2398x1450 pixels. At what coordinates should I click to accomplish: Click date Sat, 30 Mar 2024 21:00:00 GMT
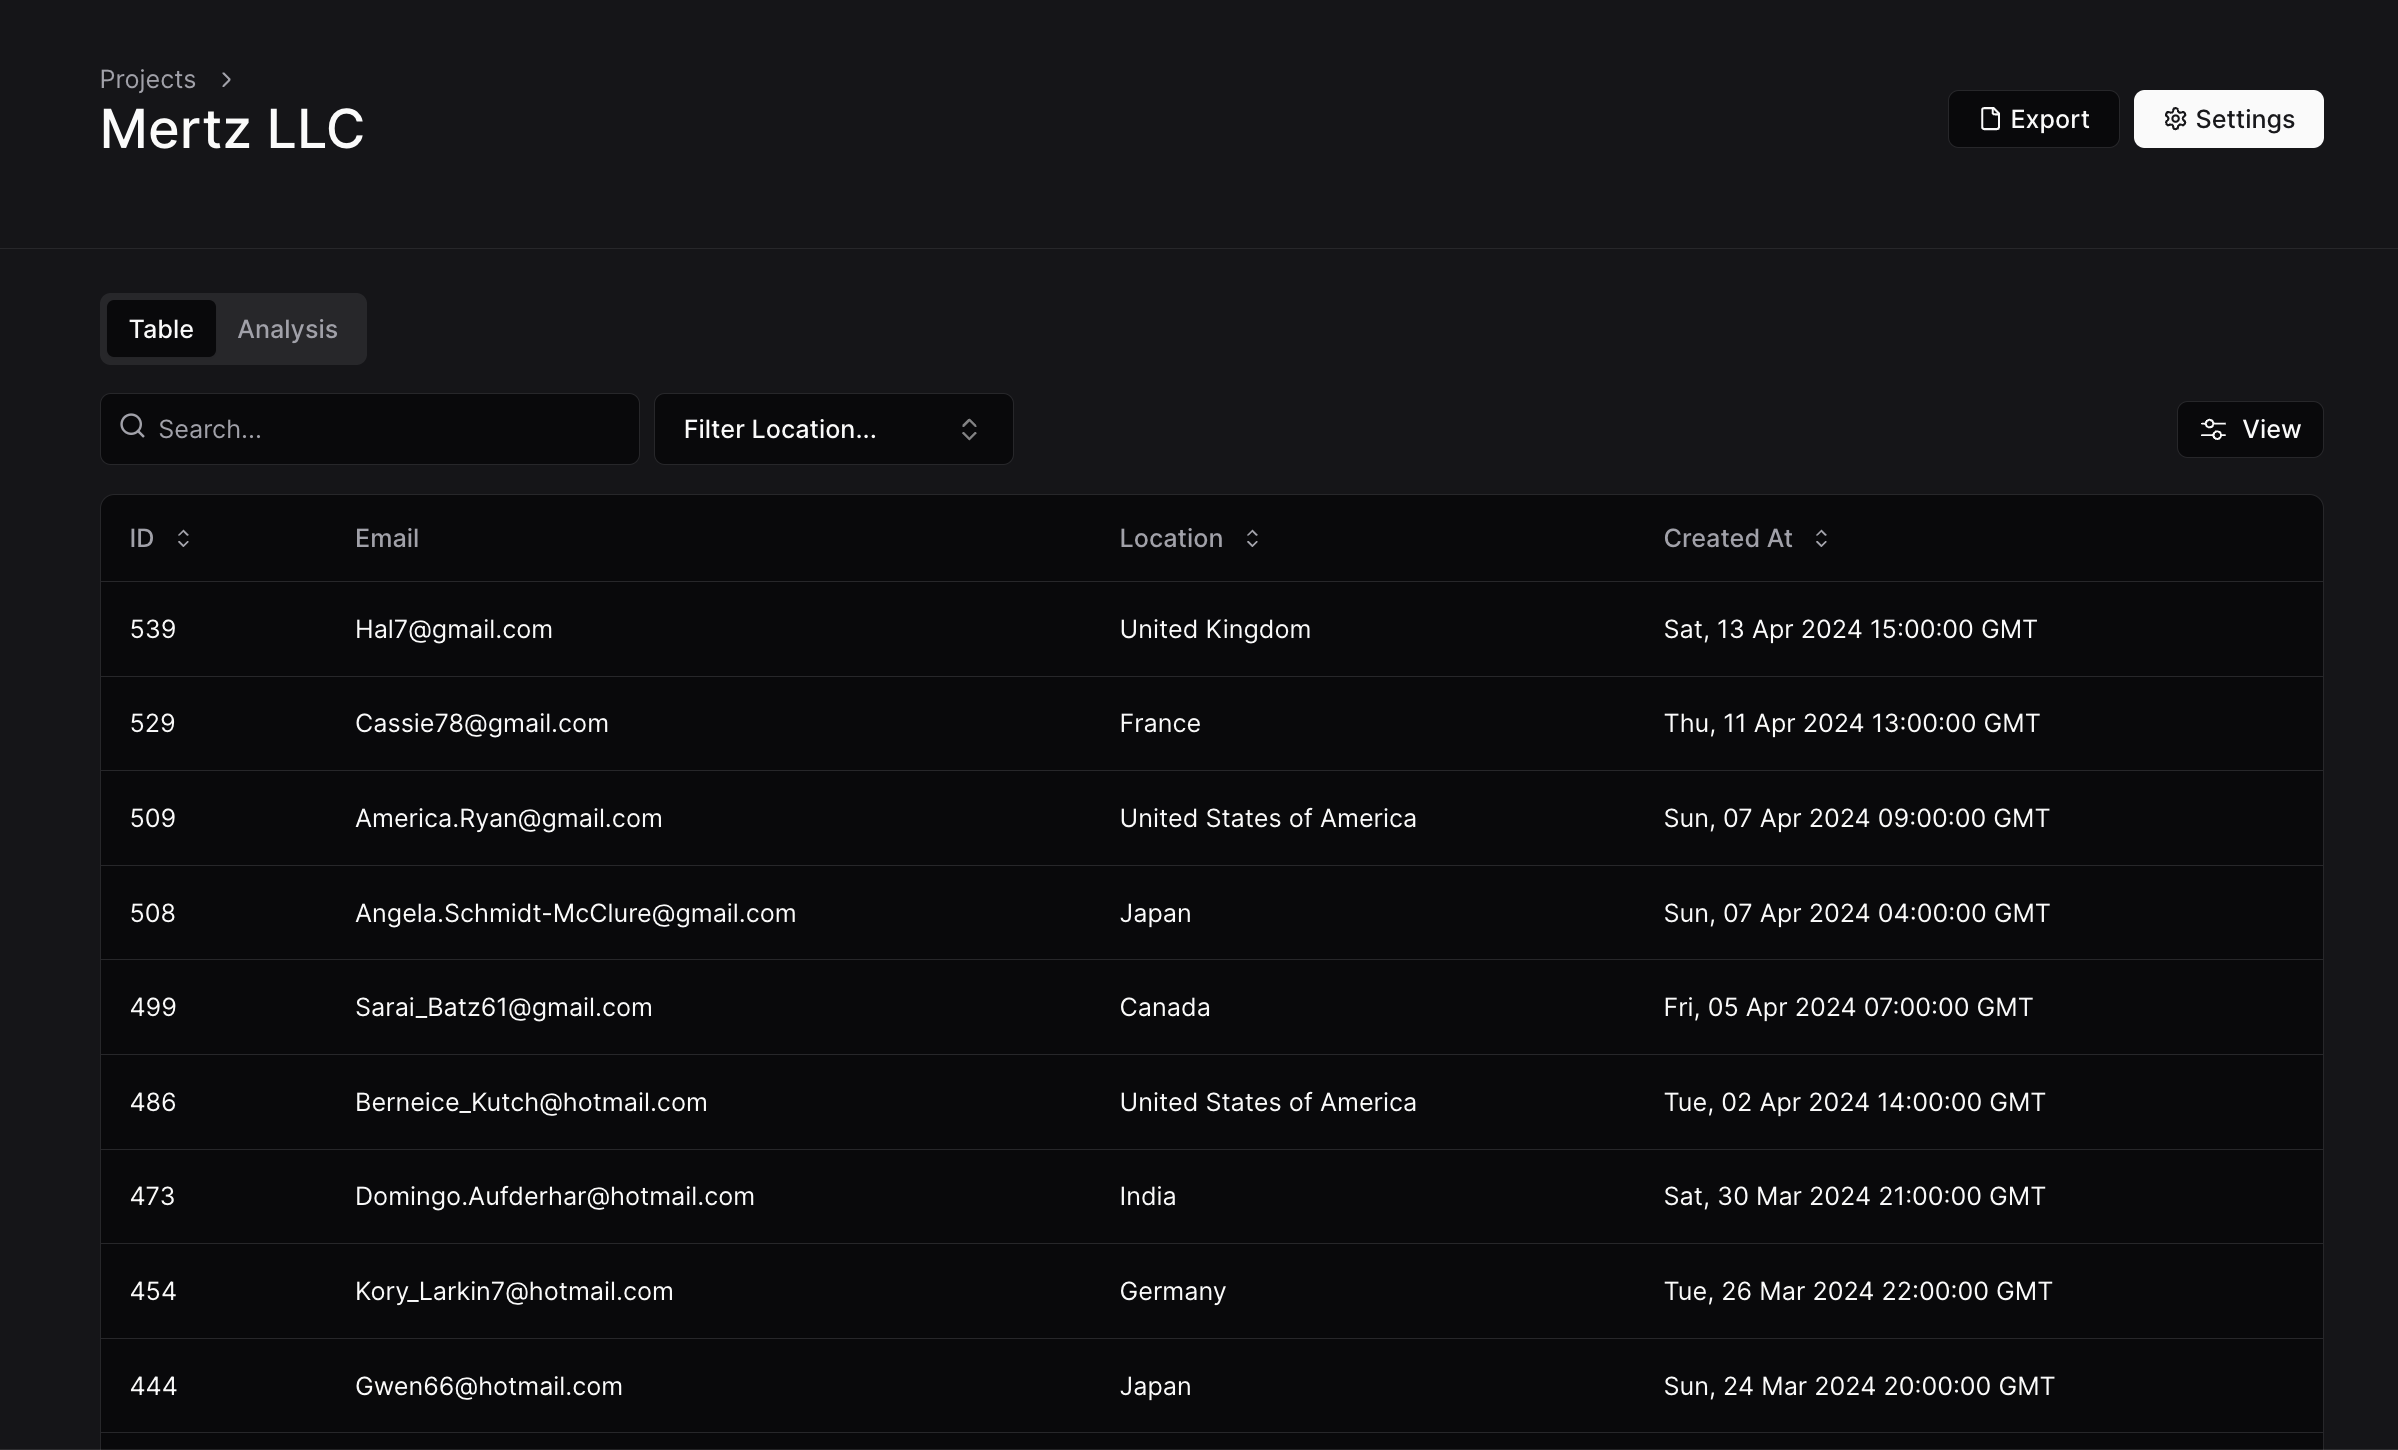(1855, 1196)
